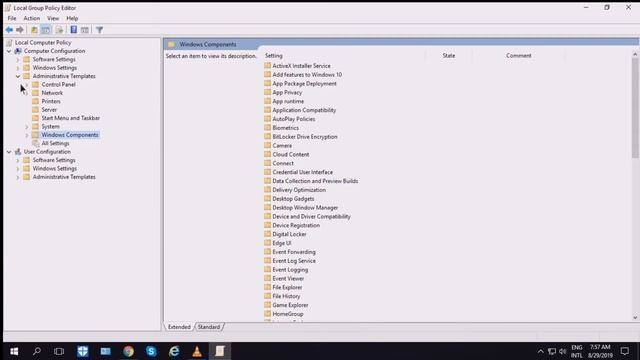Select HomeGroup in the settings list
Viewport: 640px width, 360px height.
click(x=288, y=314)
